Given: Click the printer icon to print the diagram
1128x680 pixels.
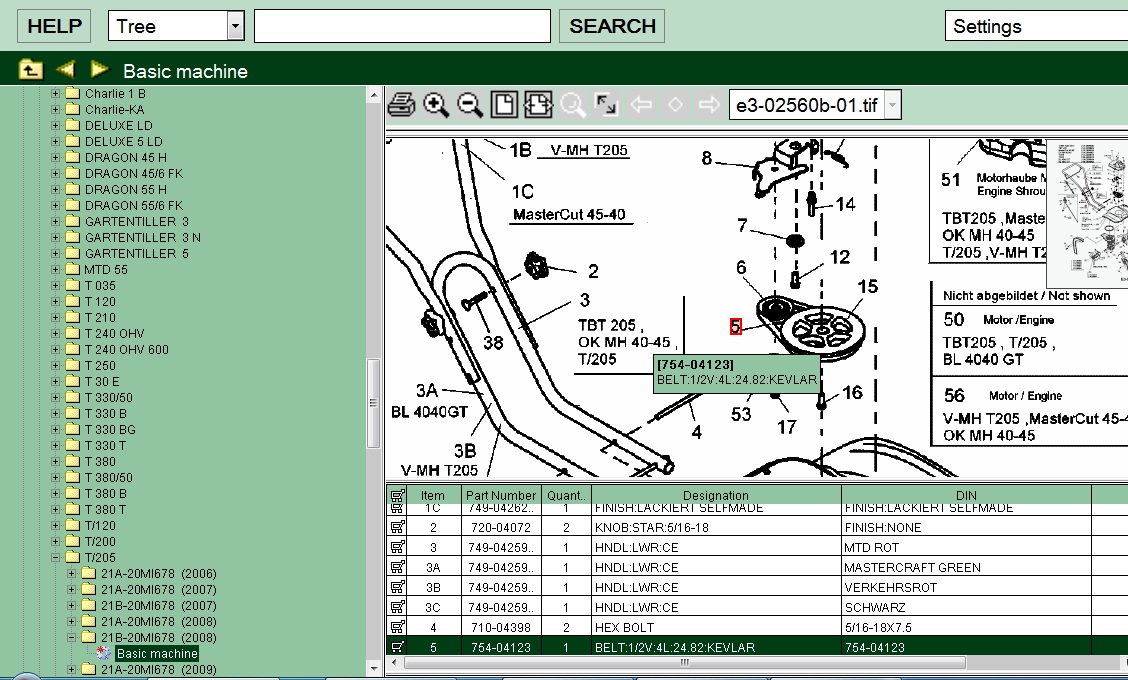Looking at the screenshot, I should click(401, 105).
